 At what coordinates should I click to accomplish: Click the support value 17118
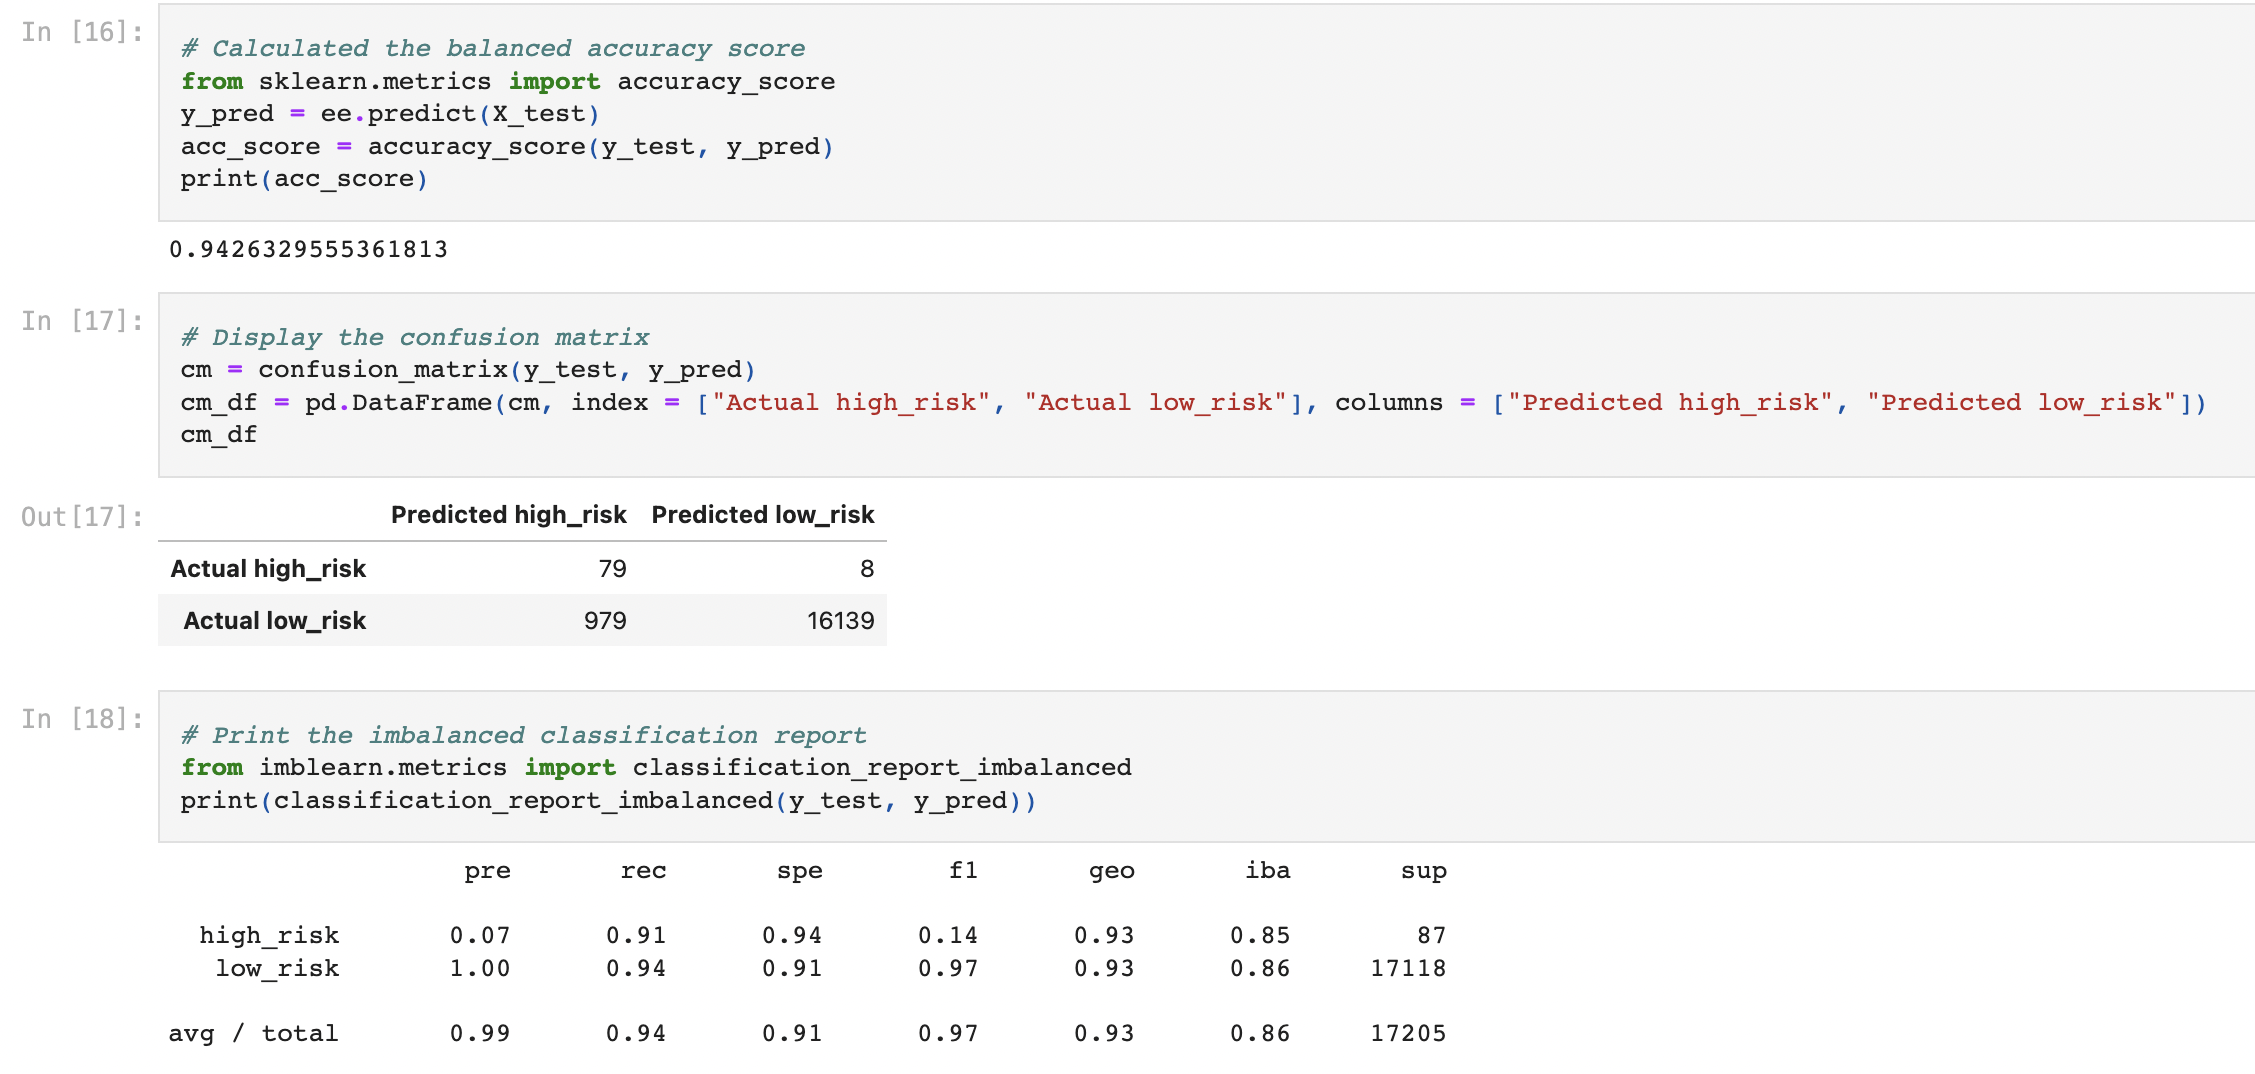click(x=1408, y=968)
